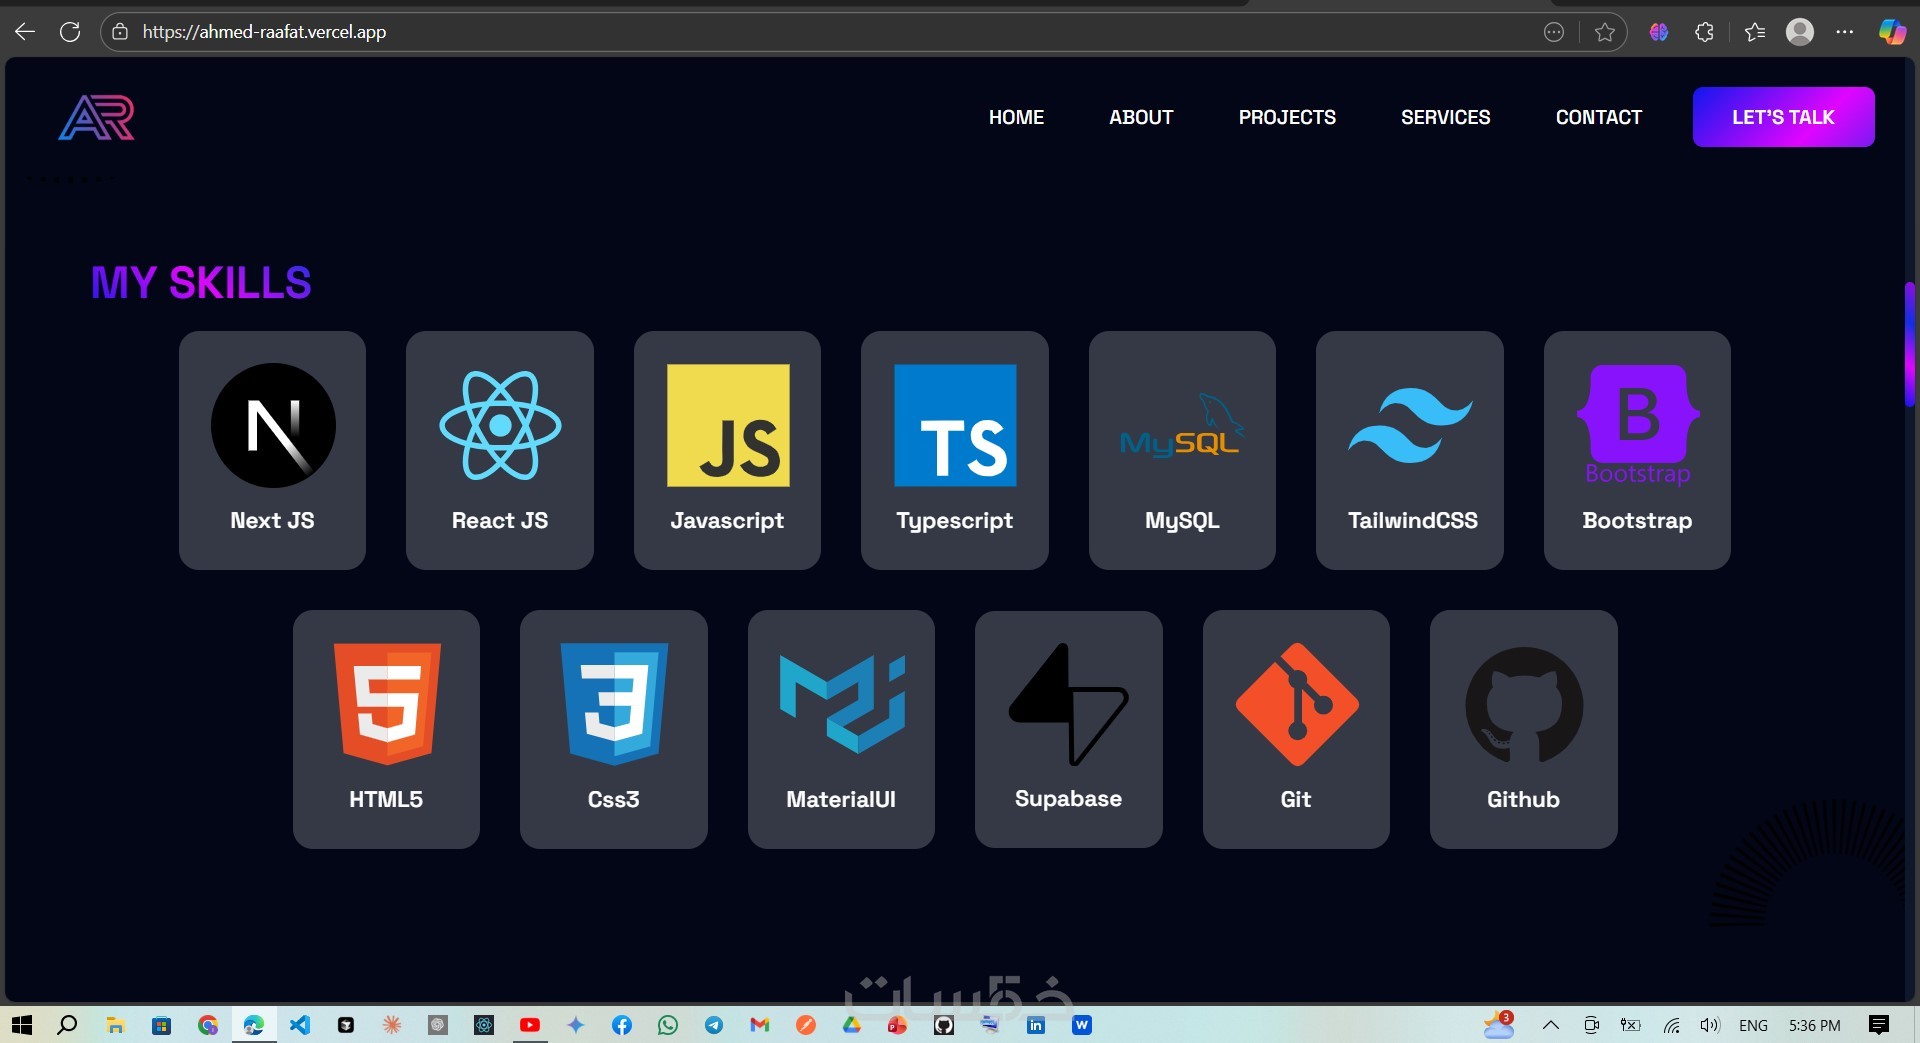The width and height of the screenshot is (1920, 1043).
Task: Open the GitHub app on the taskbar
Action: [944, 1025]
